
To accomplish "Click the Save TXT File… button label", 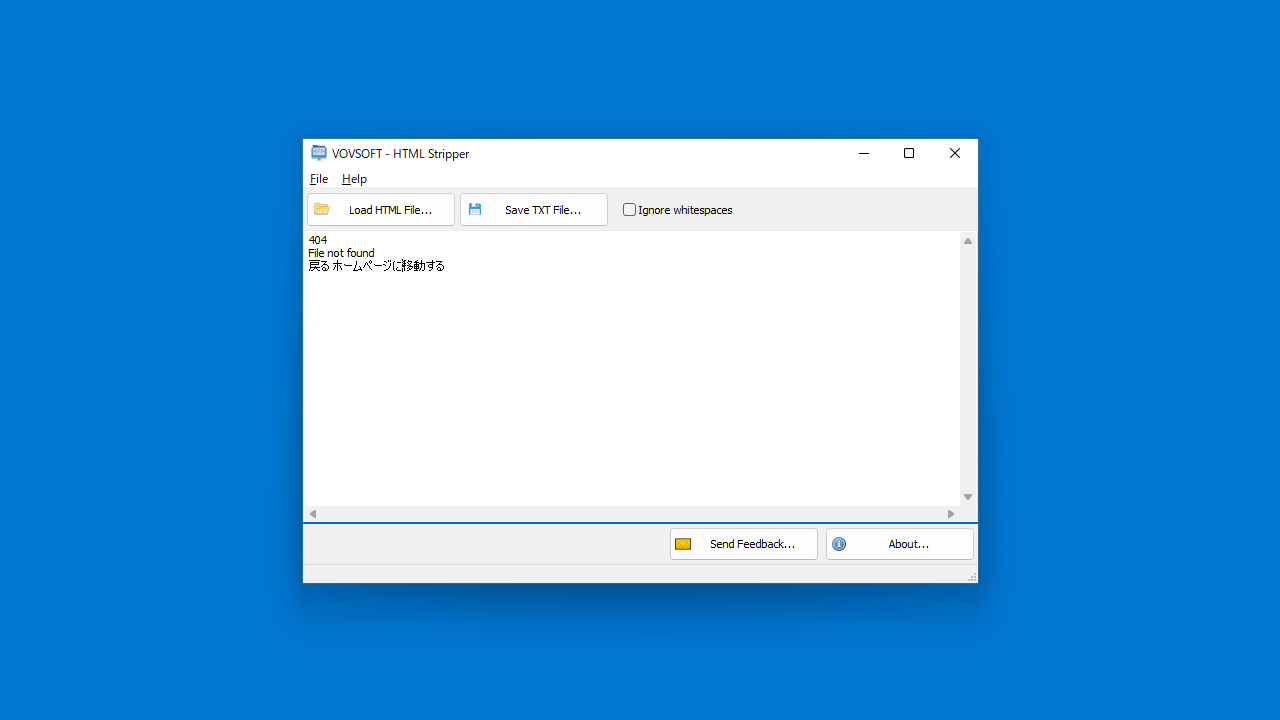I will 543,210.
